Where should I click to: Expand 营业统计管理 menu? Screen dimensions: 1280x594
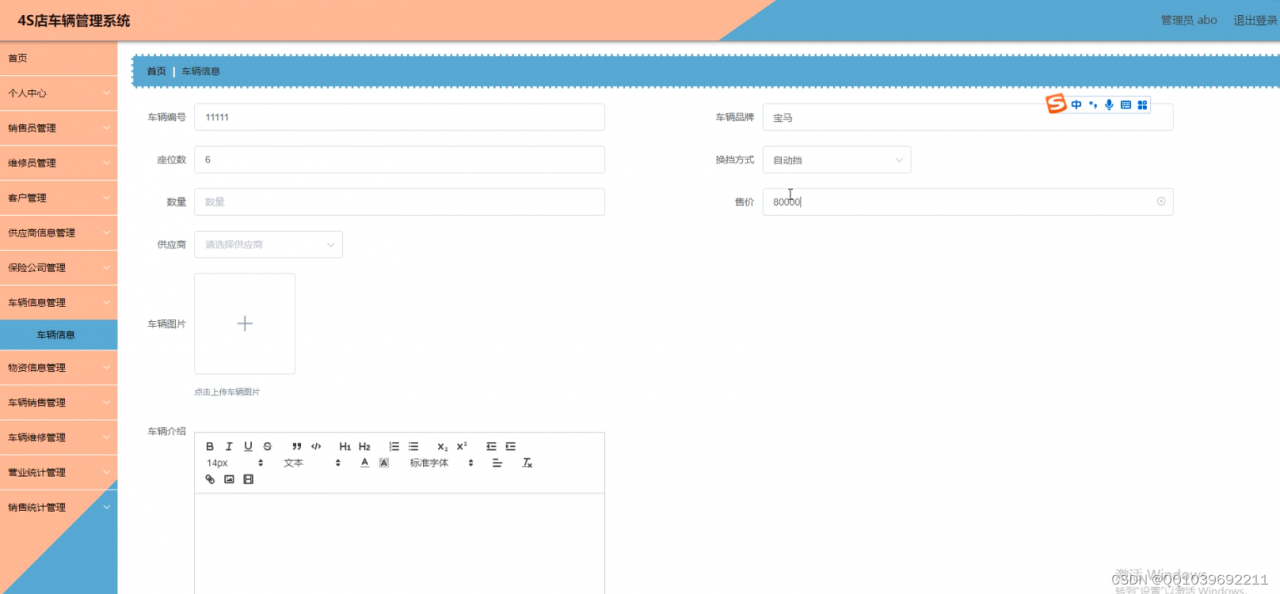pyautogui.click(x=58, y=472)
